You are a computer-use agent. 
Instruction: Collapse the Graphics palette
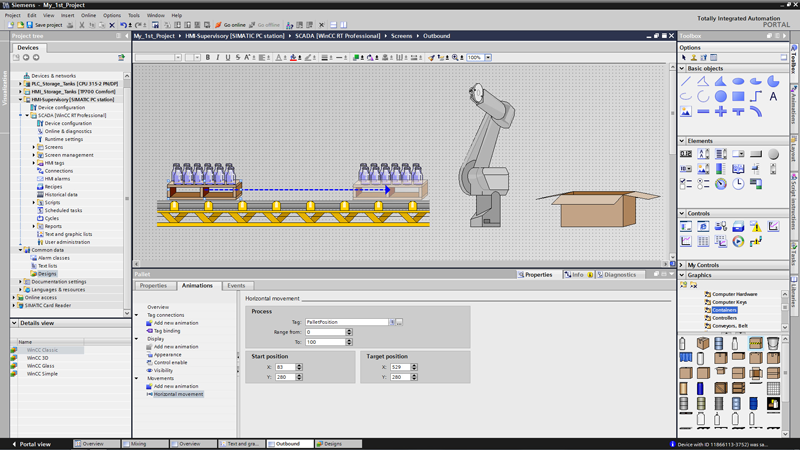[x=682, y=275]
